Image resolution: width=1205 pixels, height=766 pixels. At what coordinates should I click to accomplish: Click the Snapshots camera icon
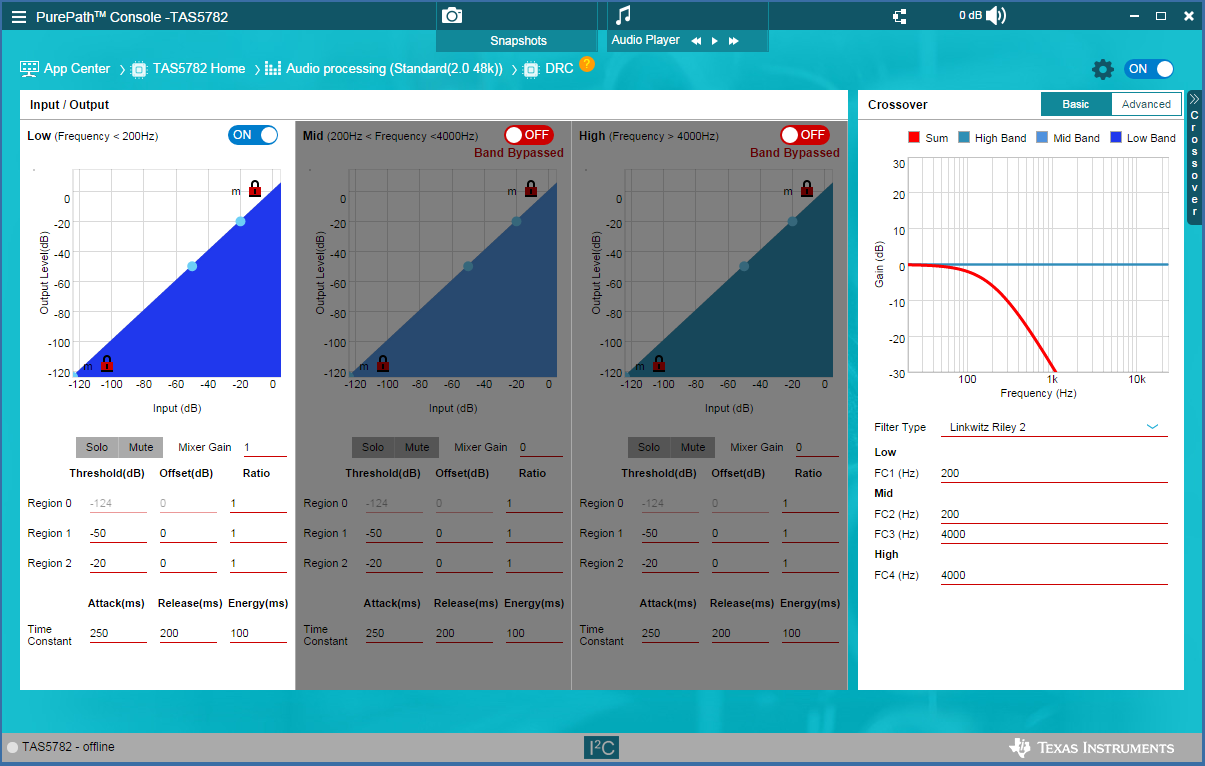pos(452,15)
